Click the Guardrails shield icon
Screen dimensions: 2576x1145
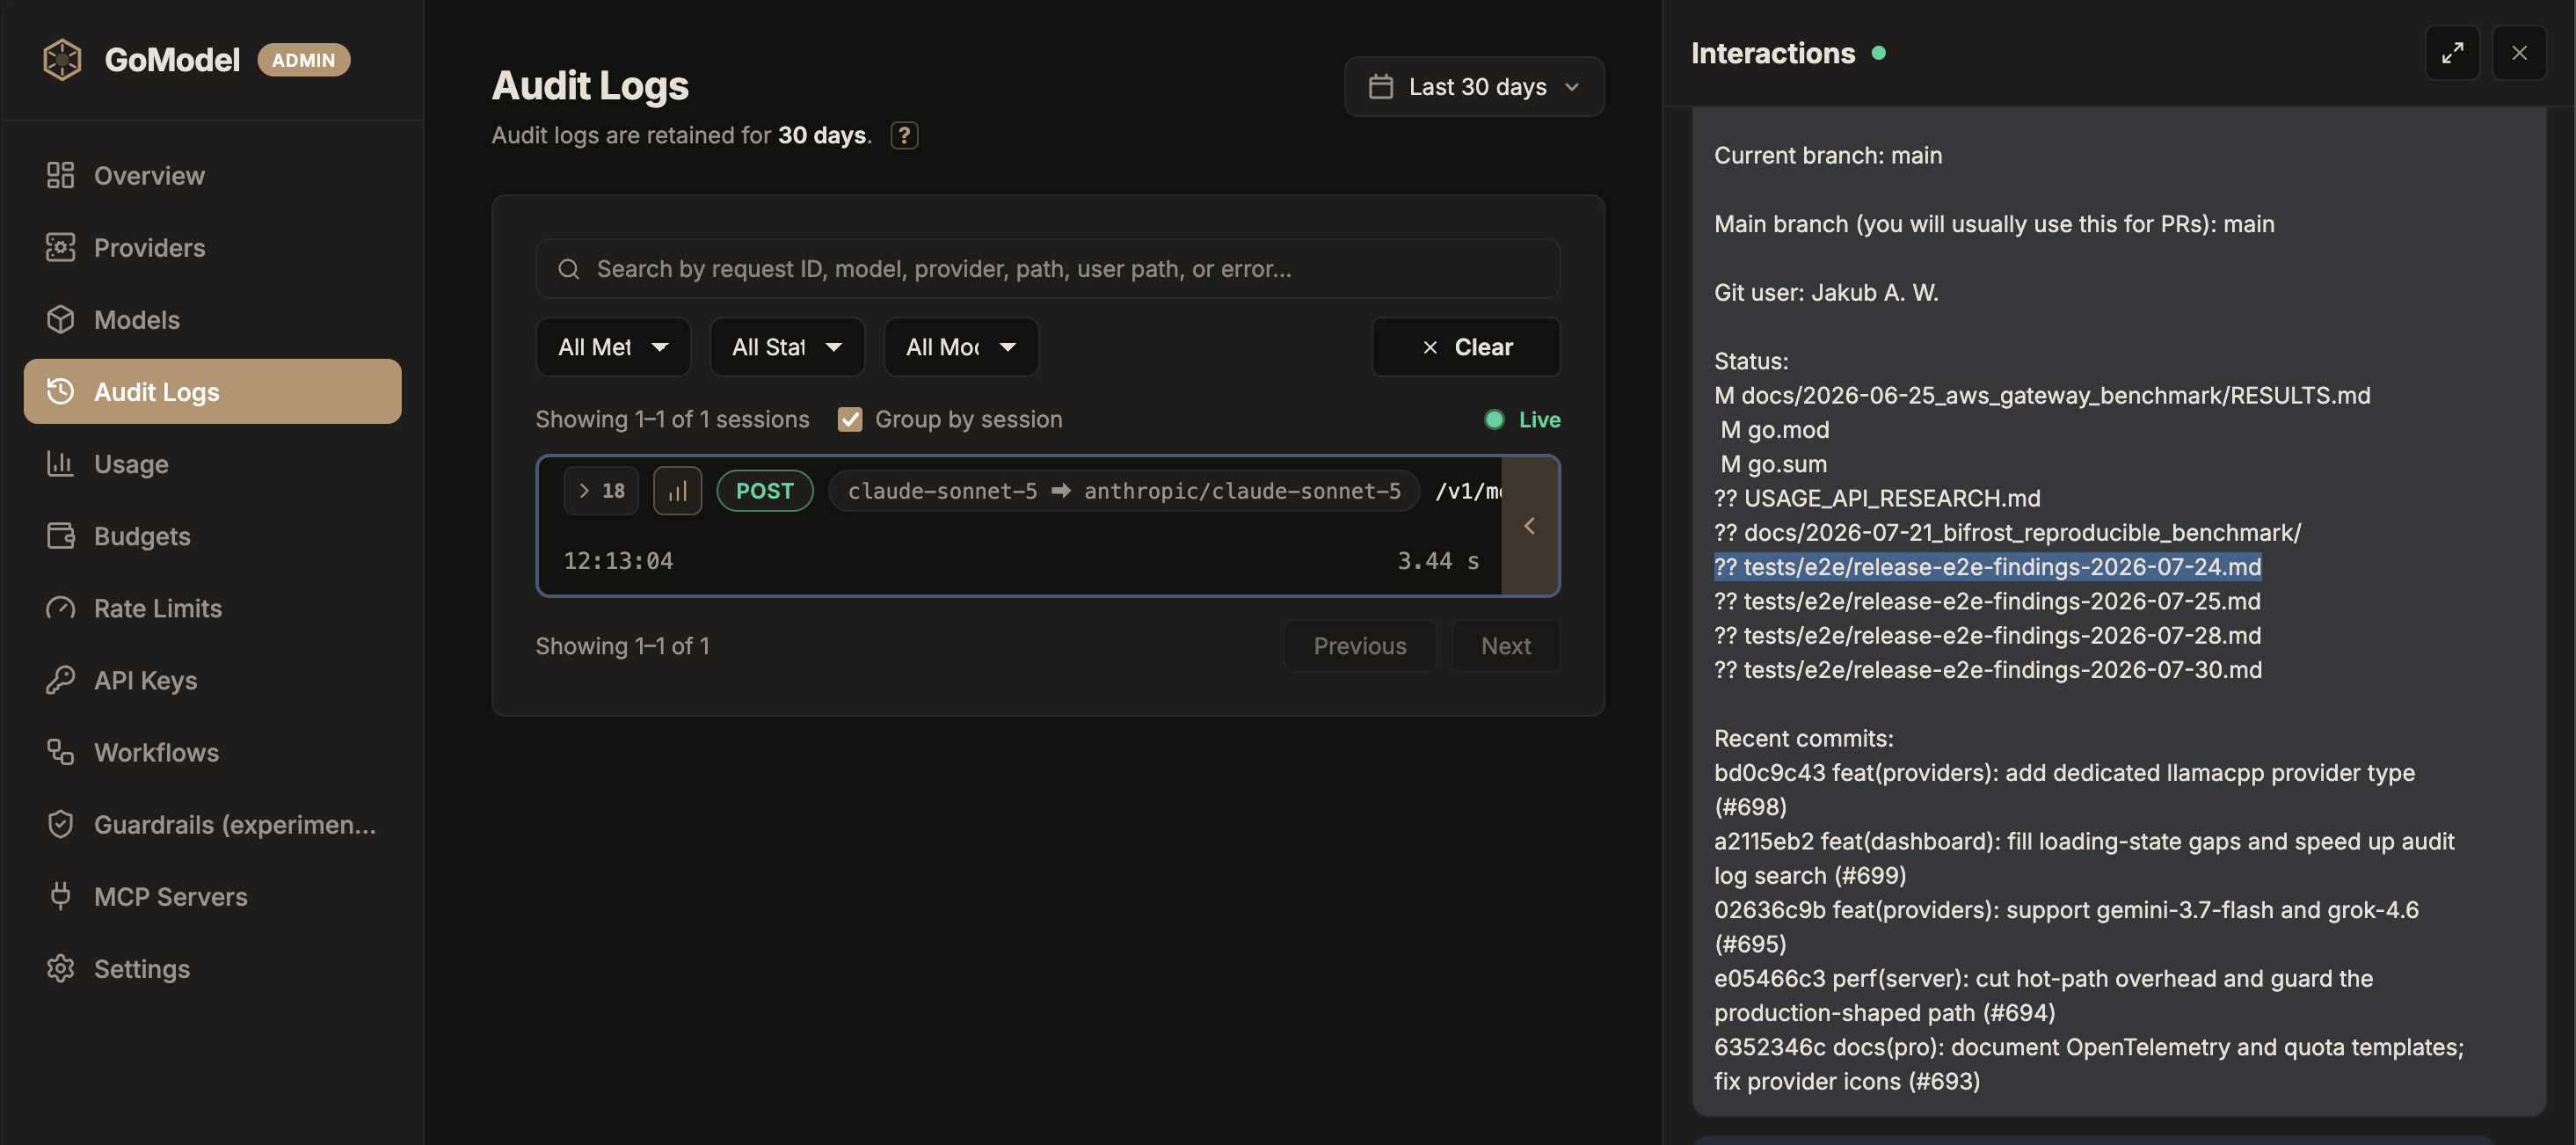[x=60, y=824]
